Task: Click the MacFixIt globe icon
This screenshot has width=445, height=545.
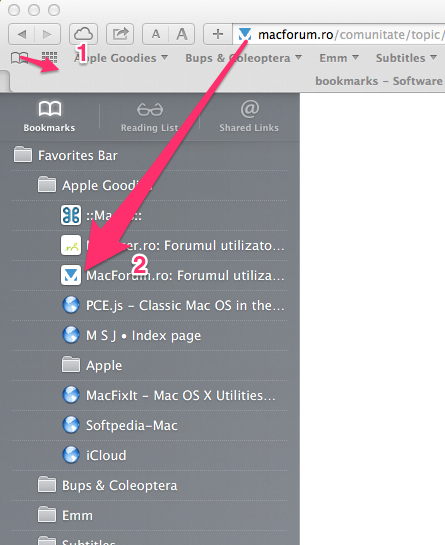Action: (71, 395)
